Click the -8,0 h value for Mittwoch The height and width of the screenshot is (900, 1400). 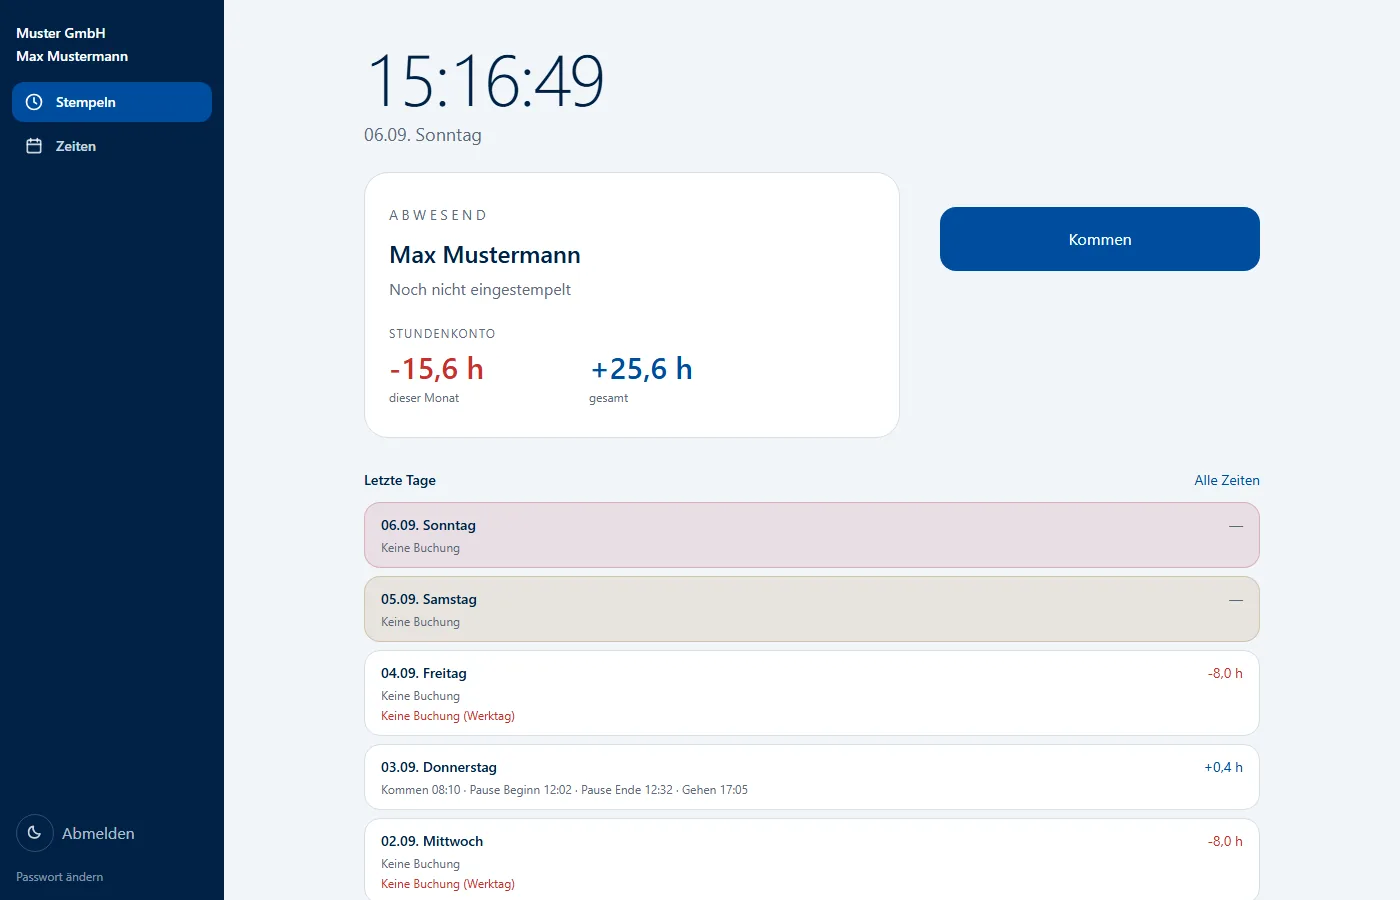coord(1225,841)
